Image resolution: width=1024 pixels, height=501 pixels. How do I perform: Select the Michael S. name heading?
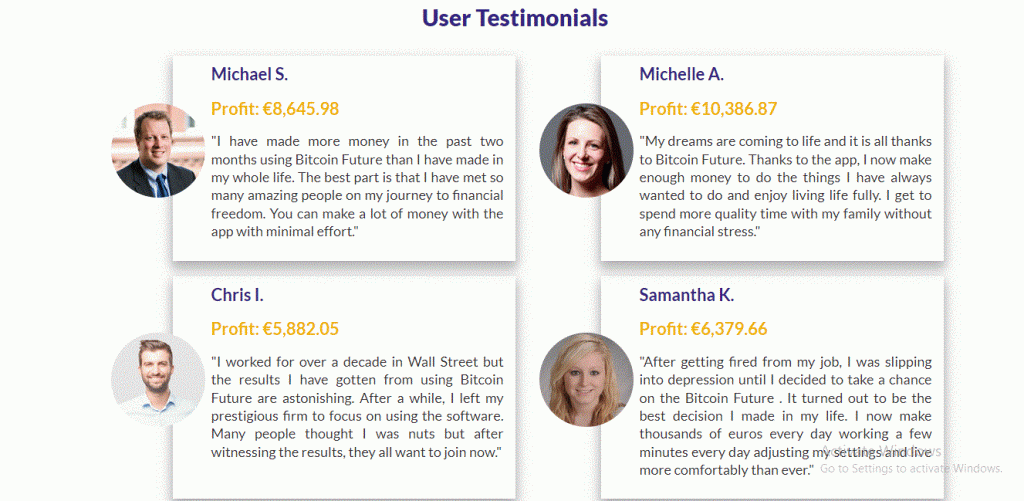coord(249,74)
